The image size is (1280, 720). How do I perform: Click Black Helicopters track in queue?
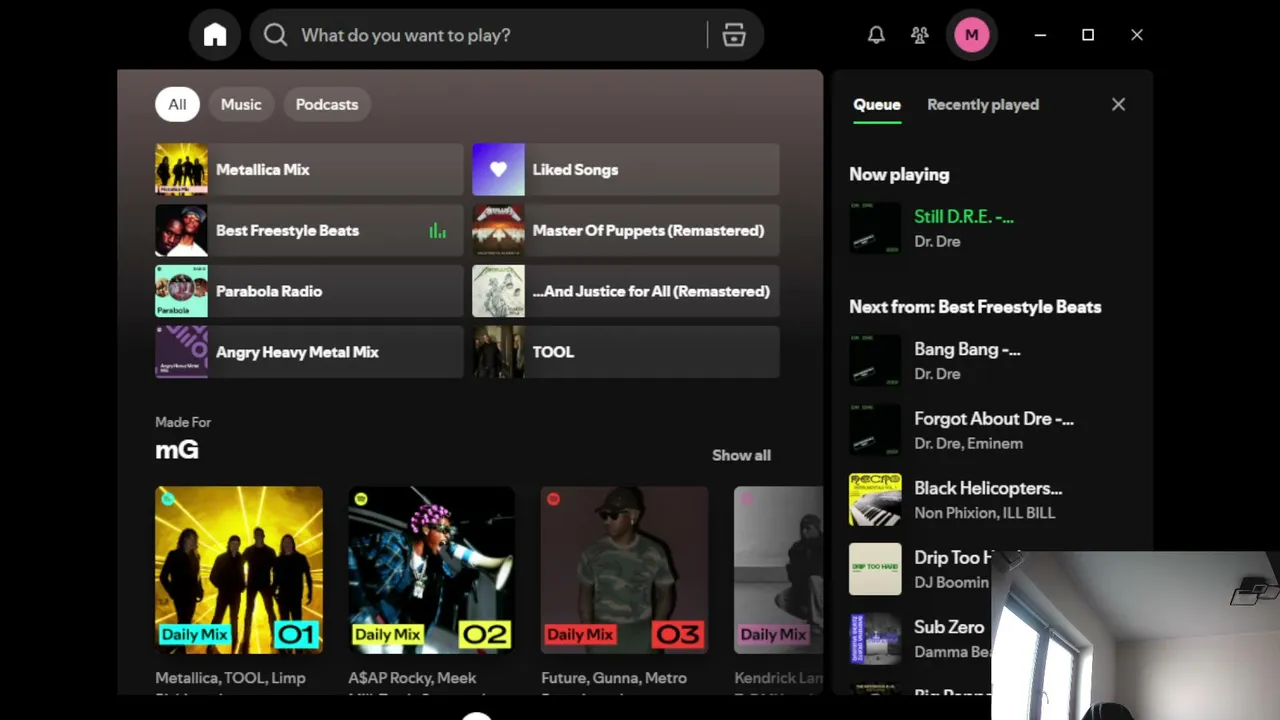pos(988,488)
